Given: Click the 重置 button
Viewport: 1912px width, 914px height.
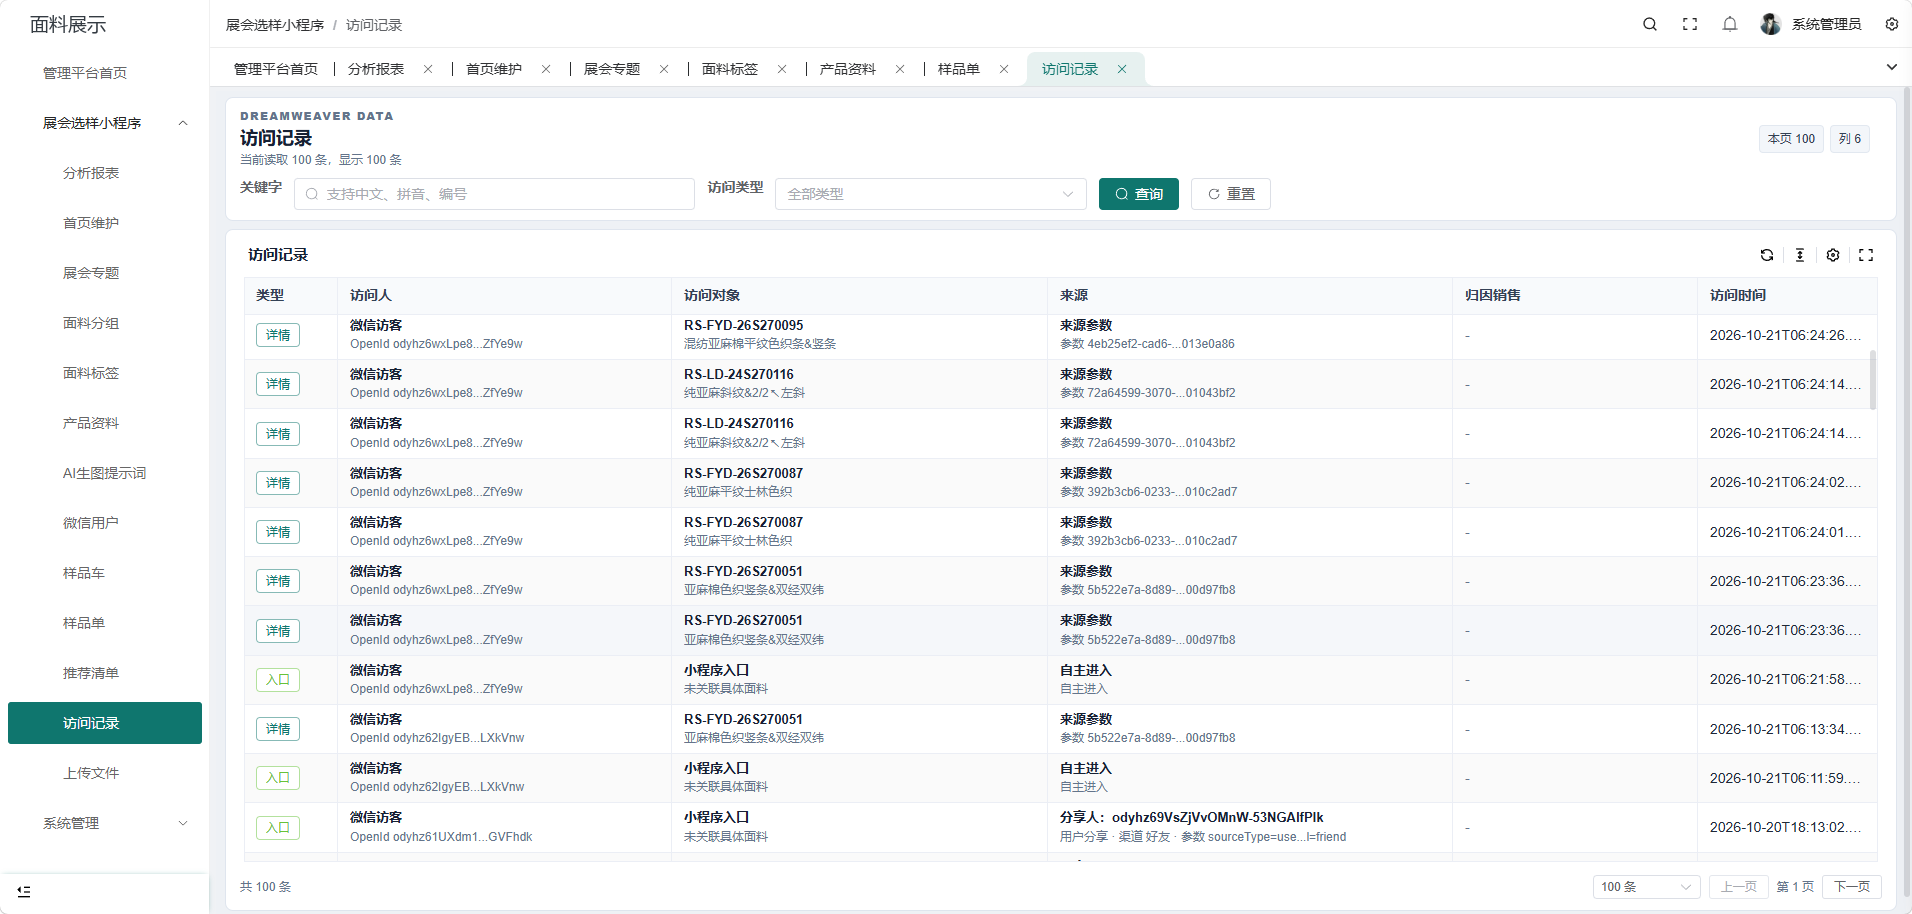Looking at the screenshot, I should tap(1231, 194).
